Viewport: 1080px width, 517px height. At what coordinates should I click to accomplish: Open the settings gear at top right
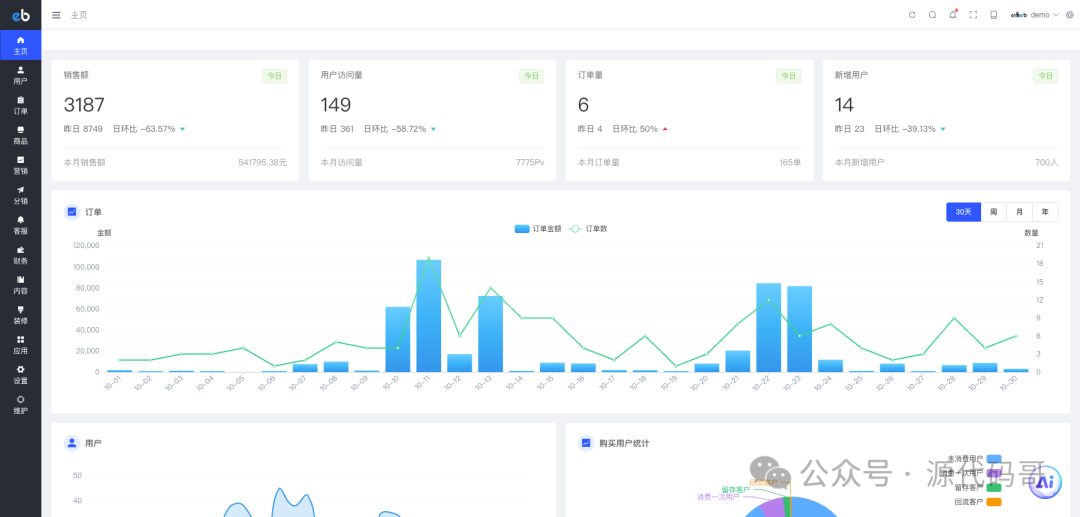(x=1069, y=15)
